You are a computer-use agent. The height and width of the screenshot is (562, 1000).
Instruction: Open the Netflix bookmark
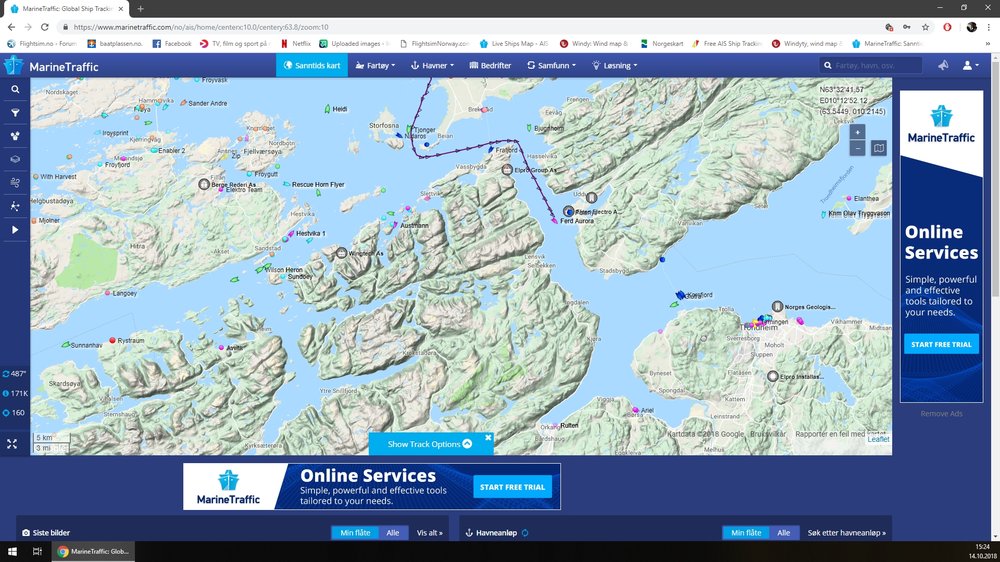point(296,43)
